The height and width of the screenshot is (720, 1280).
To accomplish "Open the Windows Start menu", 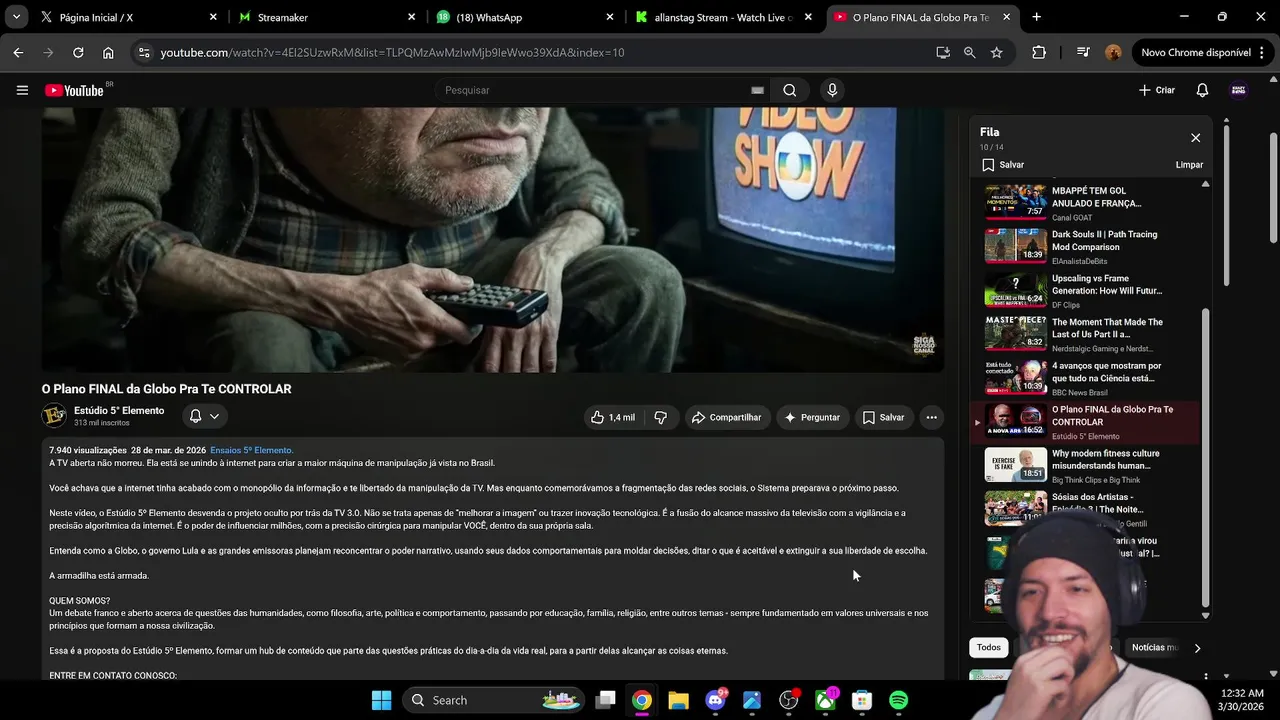I will 381,700.
